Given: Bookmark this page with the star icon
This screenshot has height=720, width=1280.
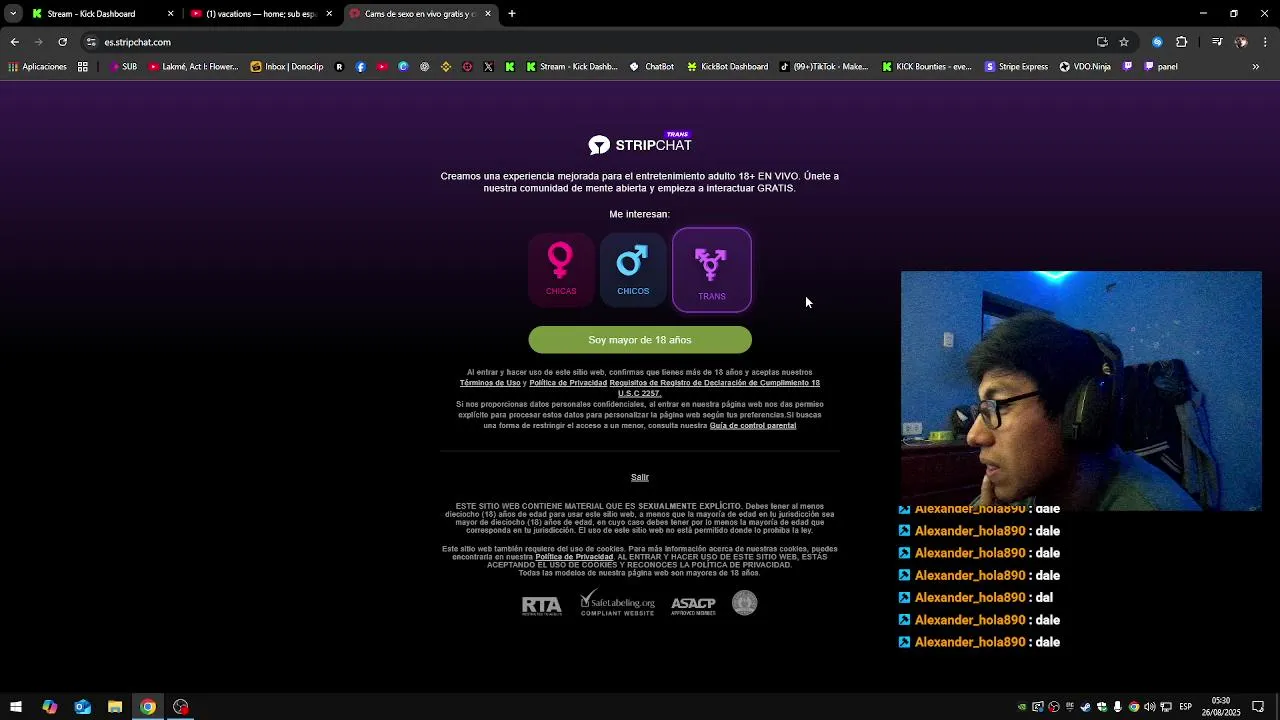Looking at the screenshot, I should point(1124,42).
